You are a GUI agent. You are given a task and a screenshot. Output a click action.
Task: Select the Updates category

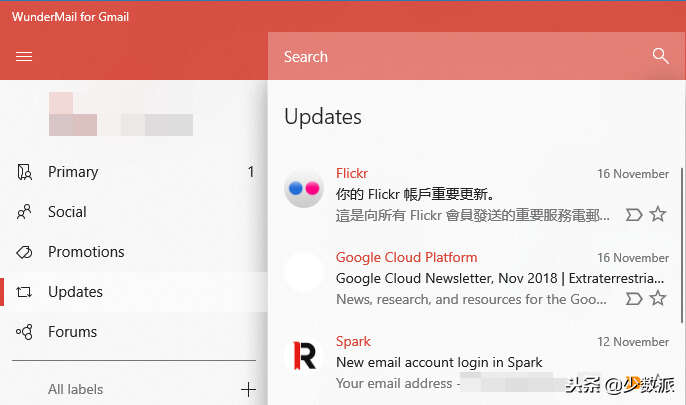(x=133, y=292)
